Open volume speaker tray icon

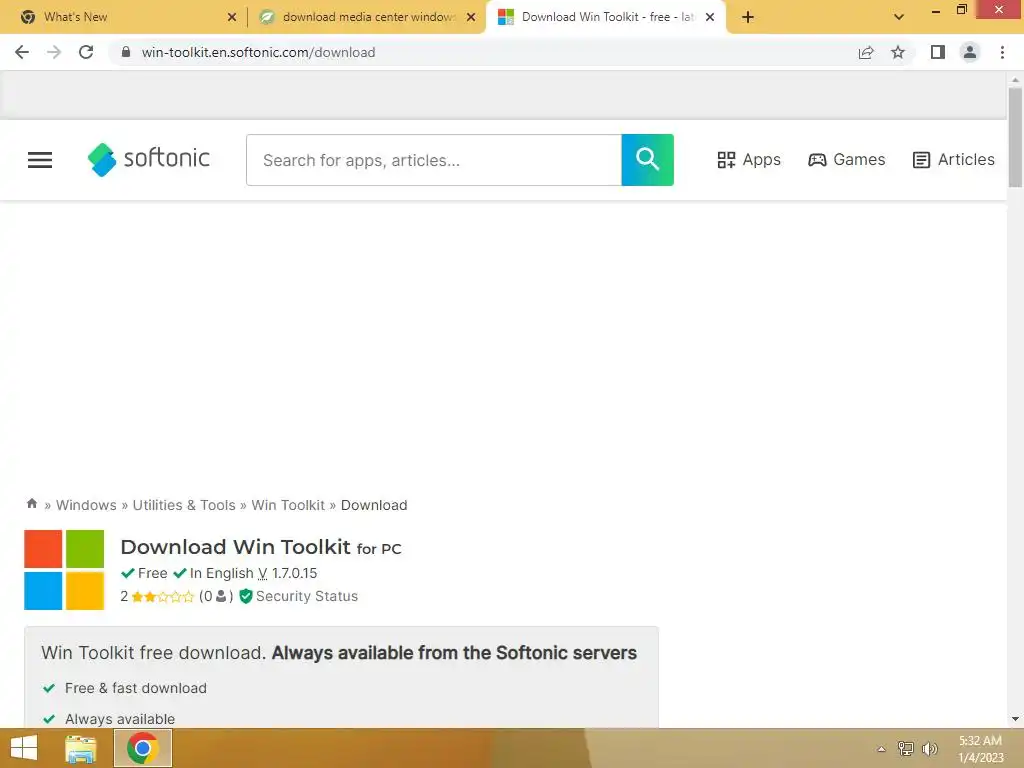pyautogui.click(x=930, y=748)
